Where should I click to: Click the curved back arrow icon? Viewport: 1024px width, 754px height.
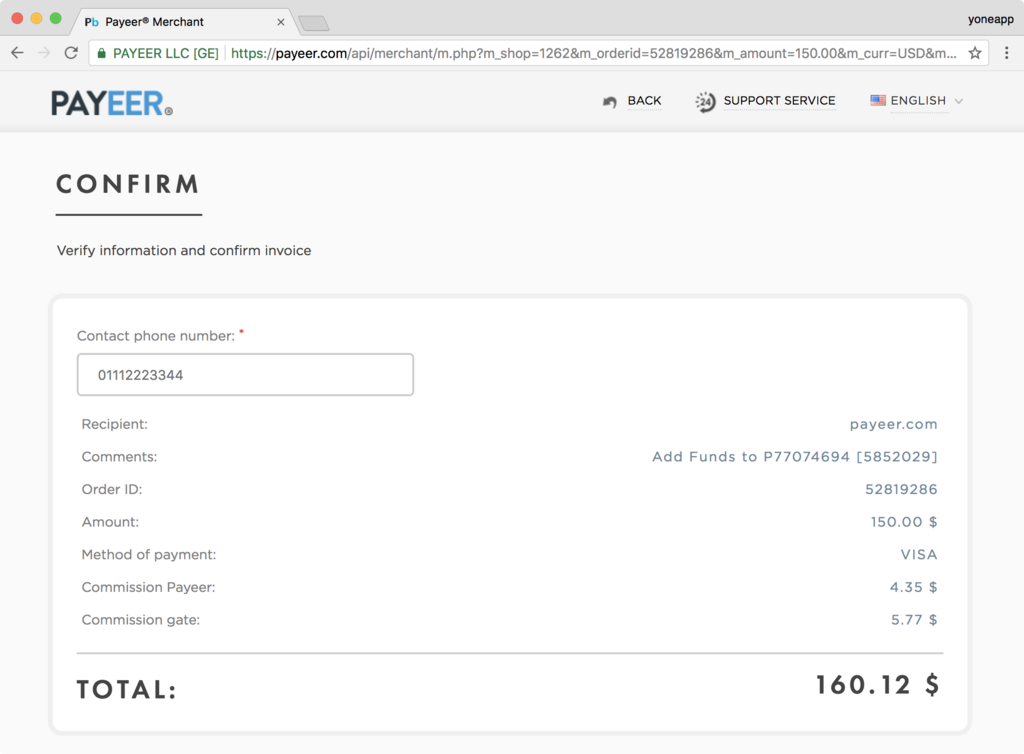click(x=610, y=101)
